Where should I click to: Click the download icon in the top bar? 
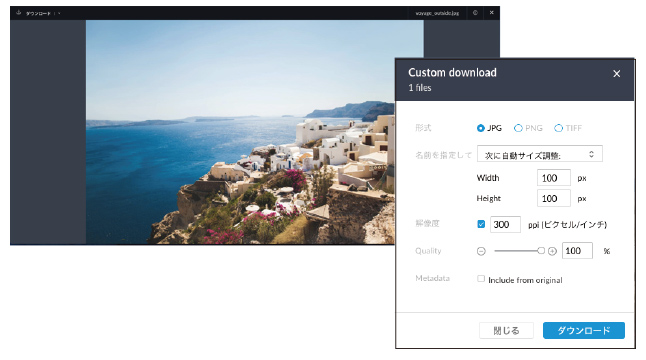19,13
